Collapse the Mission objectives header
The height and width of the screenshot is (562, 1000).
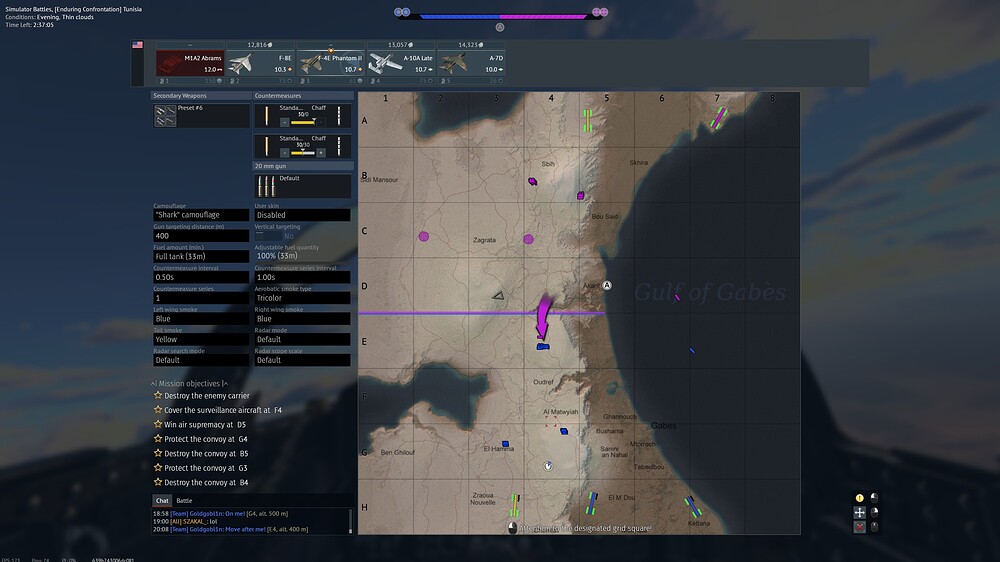[189, 383]
